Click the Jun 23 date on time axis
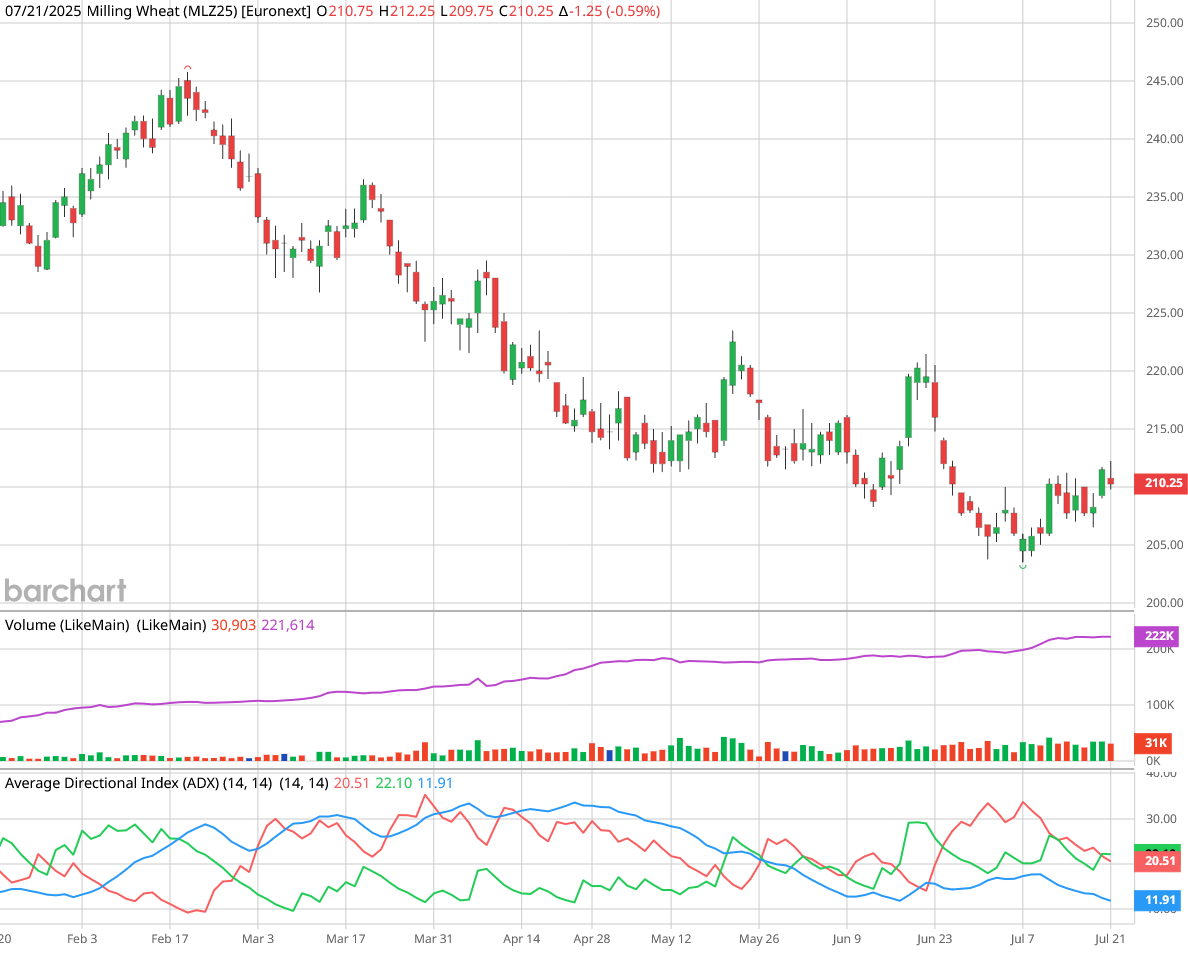This screenshot has width=1188, height=953. click(934, 939)
